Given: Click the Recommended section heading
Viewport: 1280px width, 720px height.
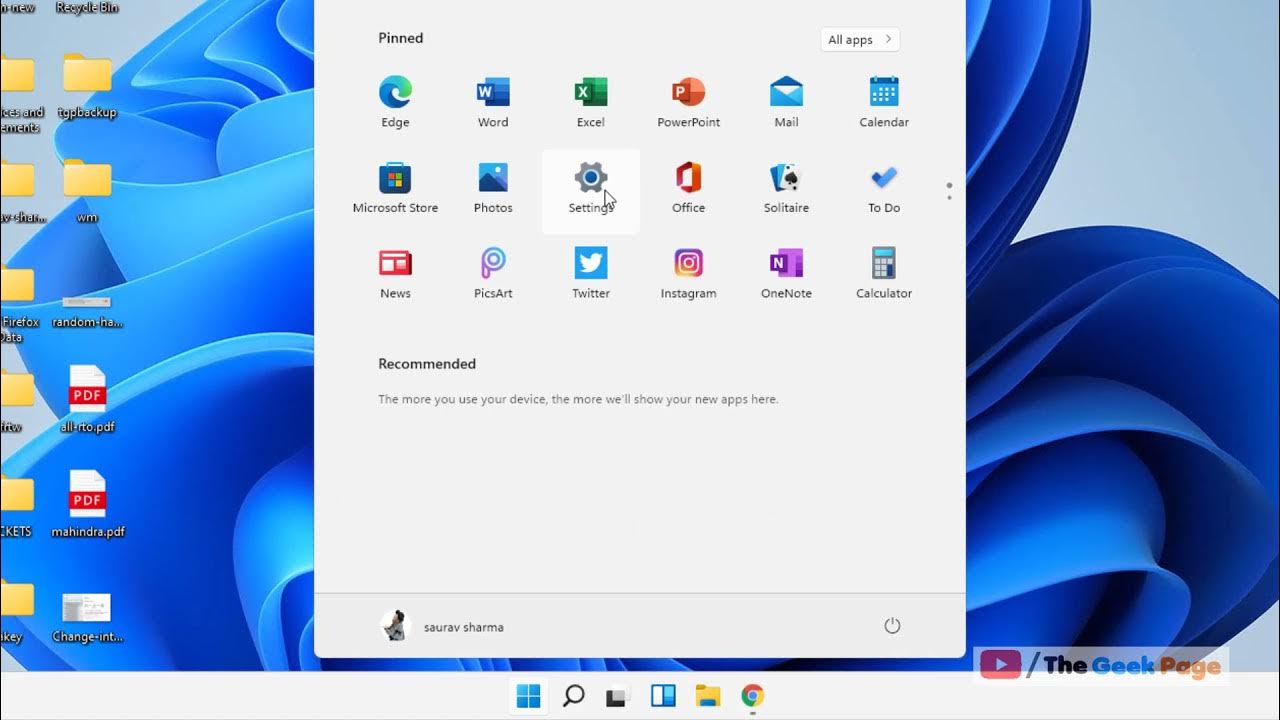Looking at the screenshot, I should (427, 364).
